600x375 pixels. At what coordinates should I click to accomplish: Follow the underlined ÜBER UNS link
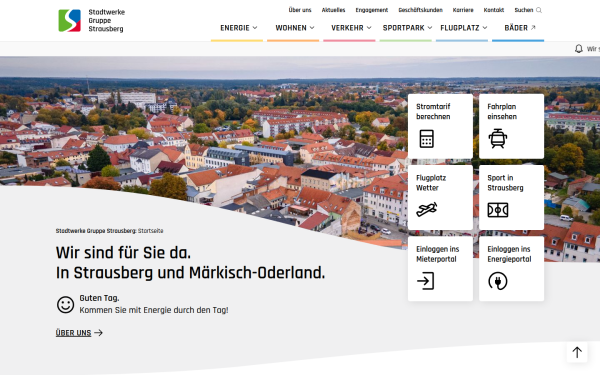73,333
